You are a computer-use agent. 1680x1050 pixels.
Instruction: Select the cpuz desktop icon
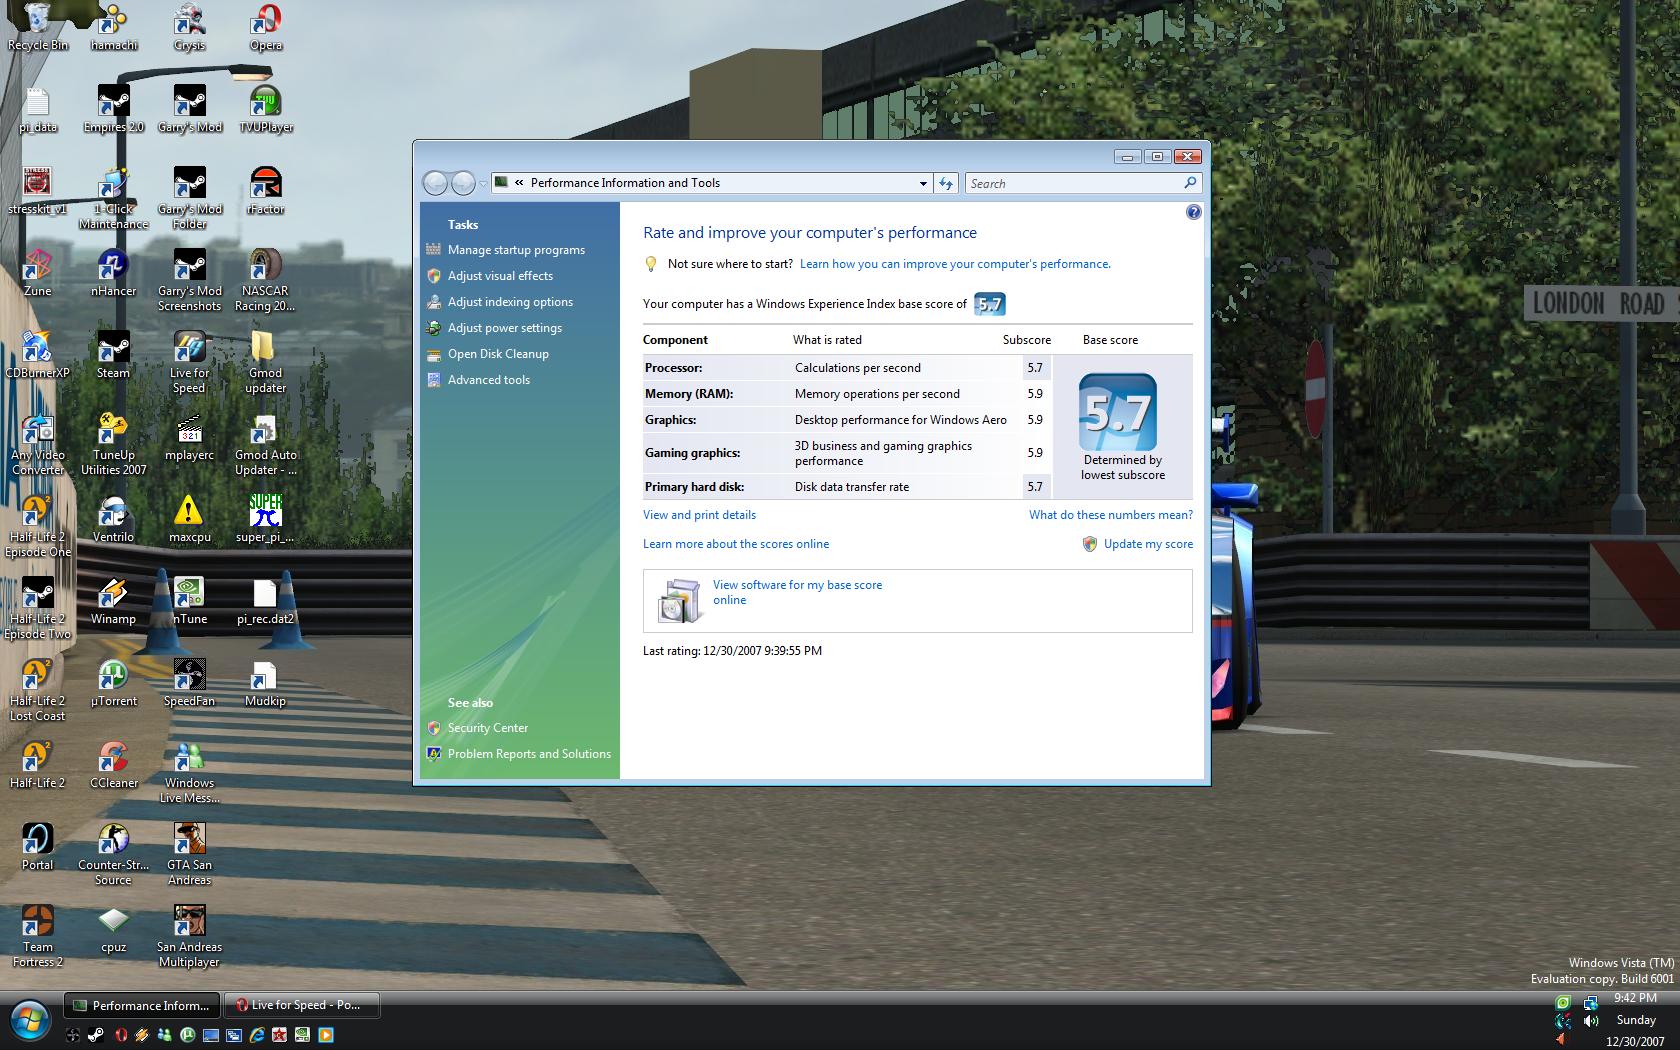point(113,929)
